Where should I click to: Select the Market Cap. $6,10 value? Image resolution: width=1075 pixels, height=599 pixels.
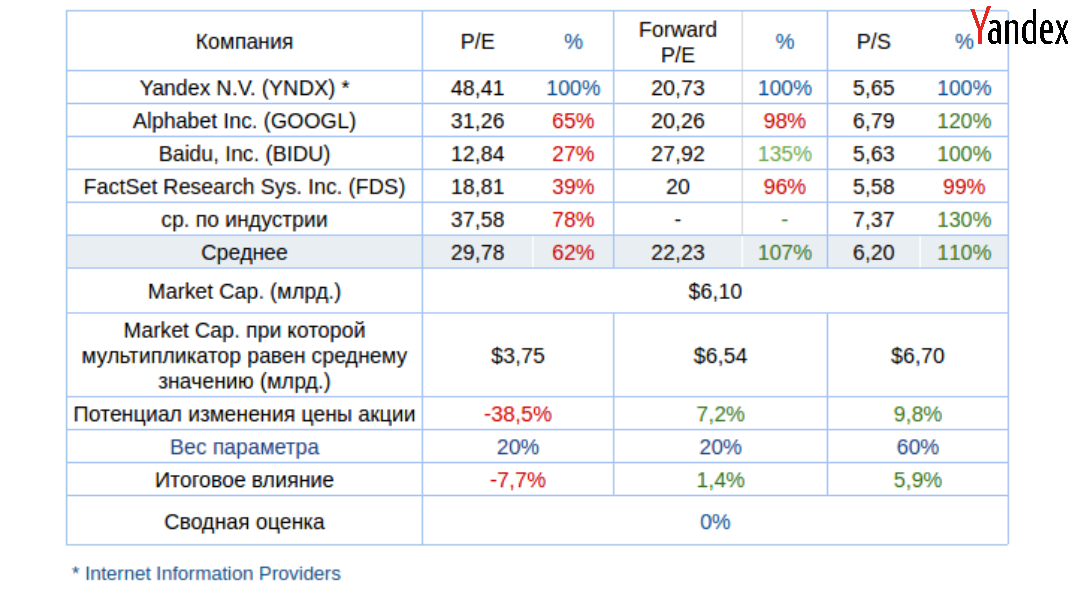click(x=715, y=292)
